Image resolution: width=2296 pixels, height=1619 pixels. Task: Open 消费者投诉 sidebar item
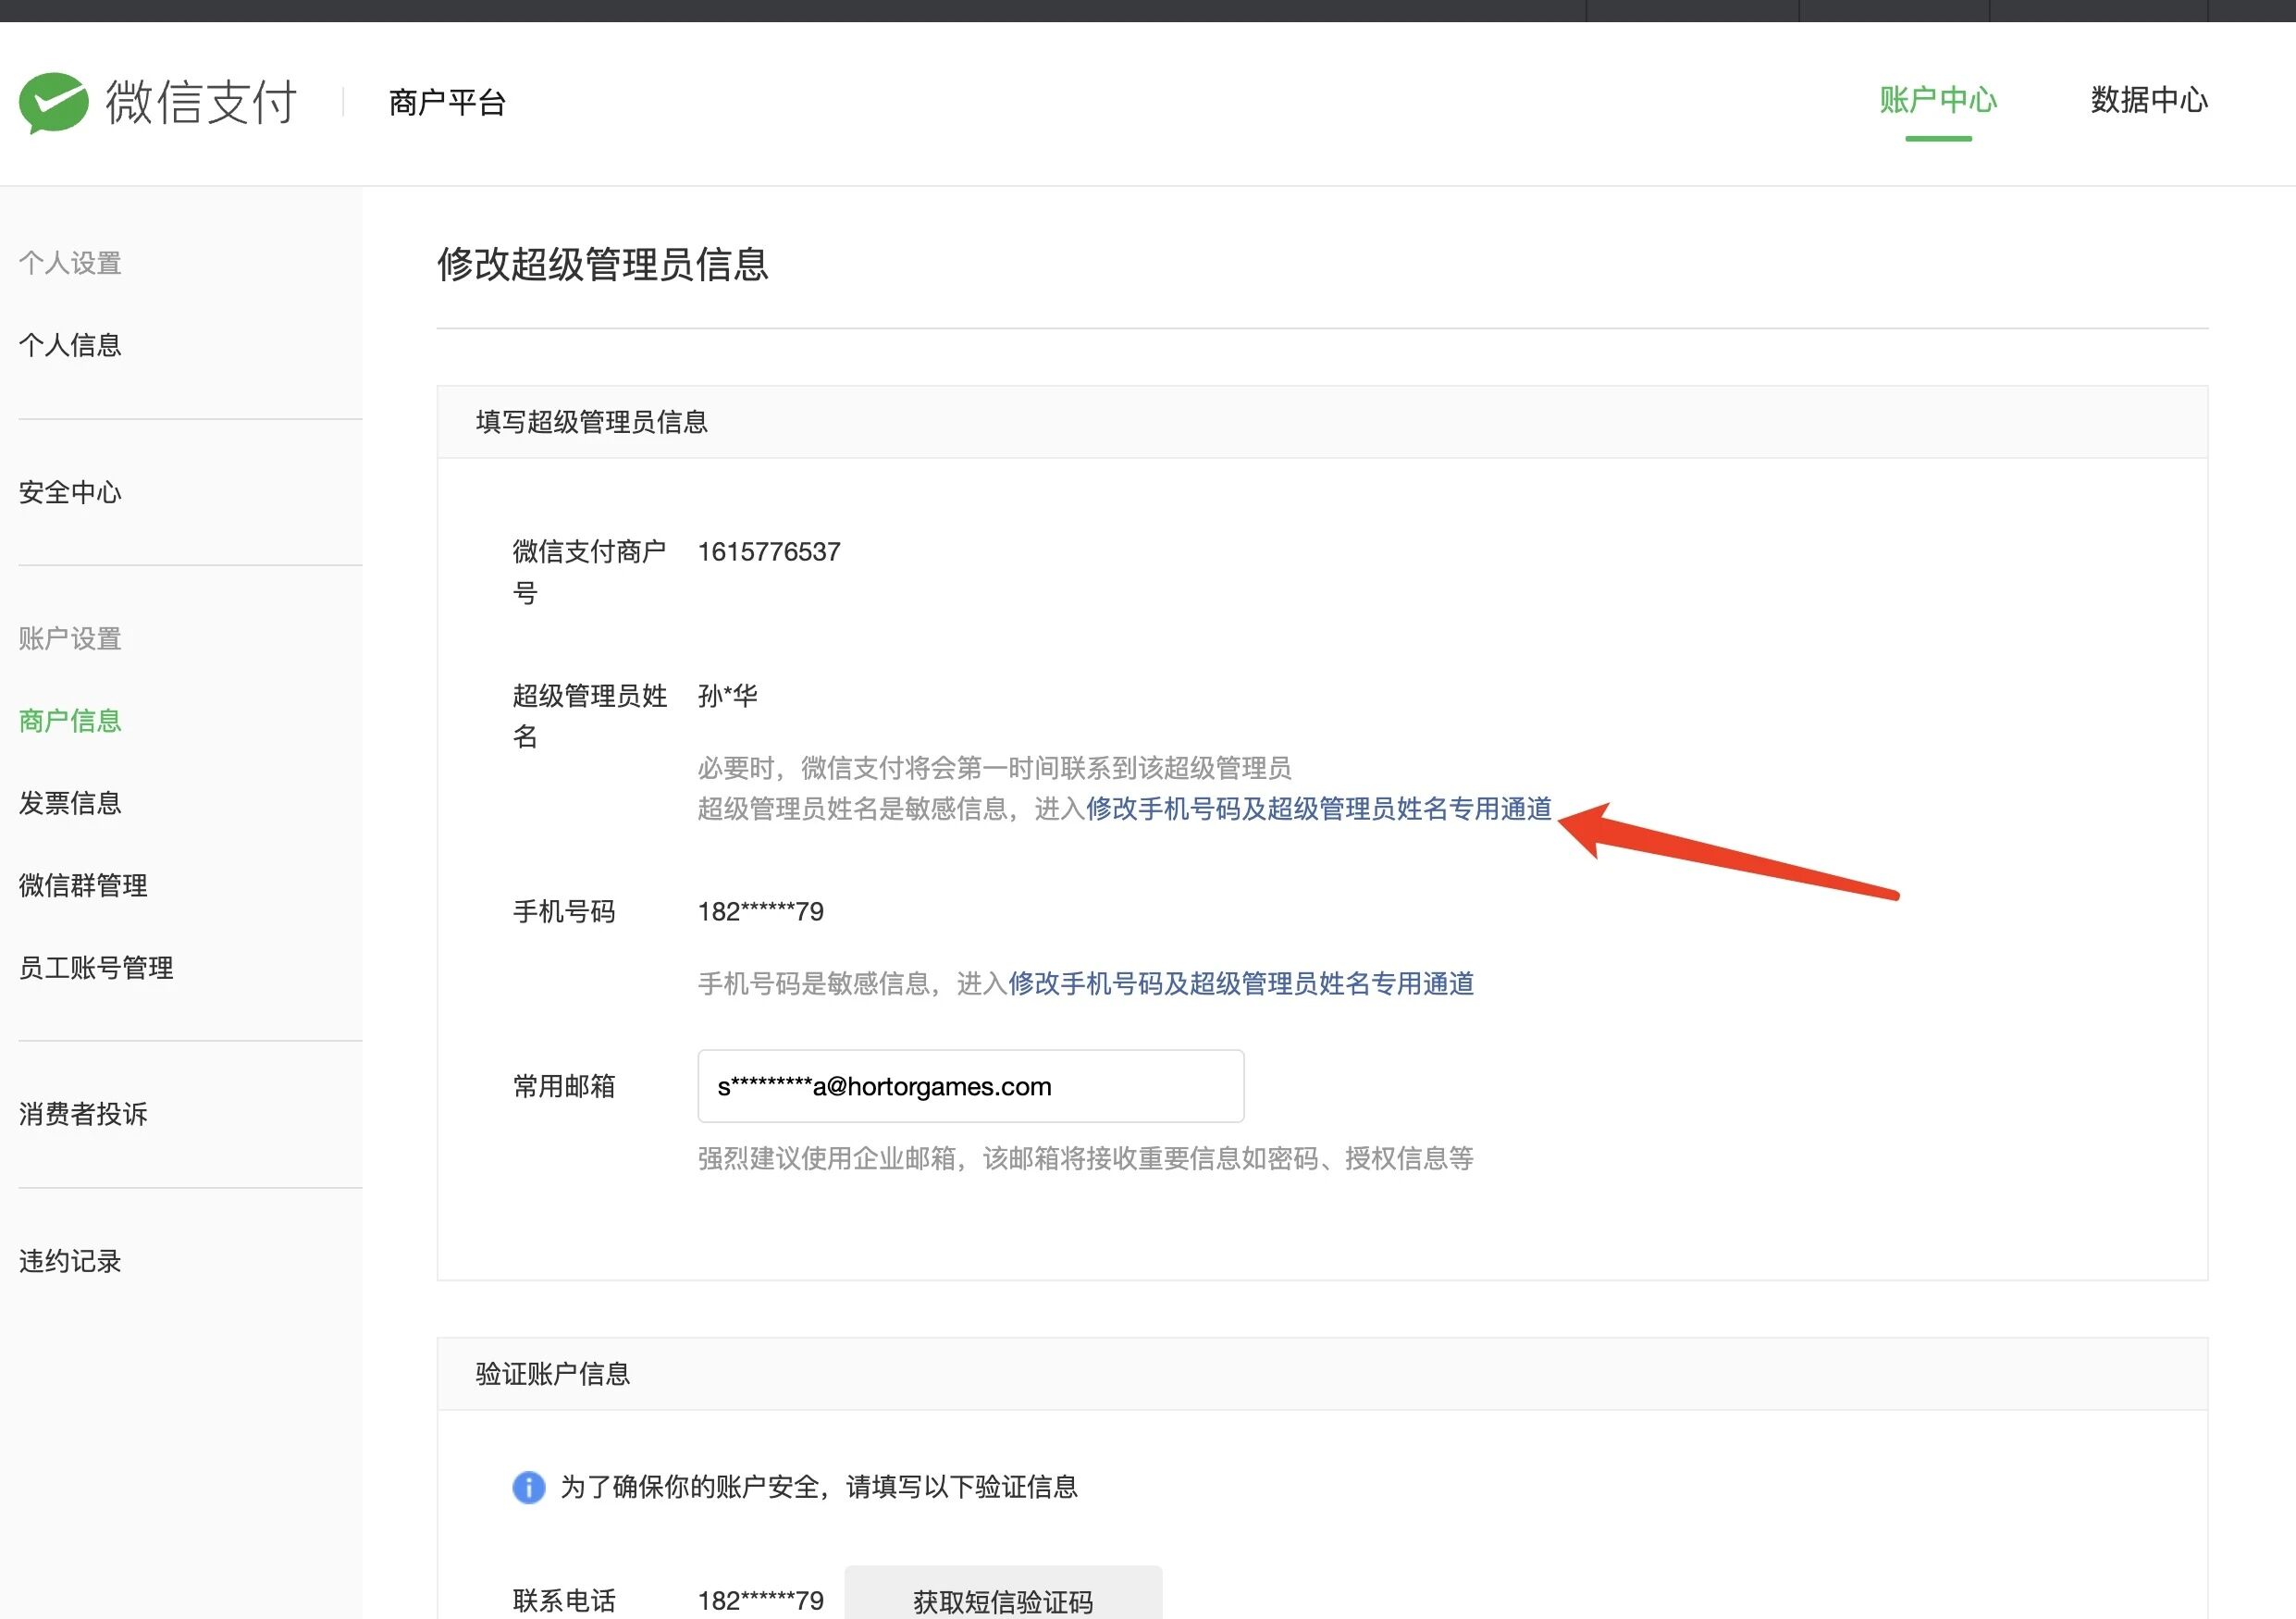point(83,1114)
